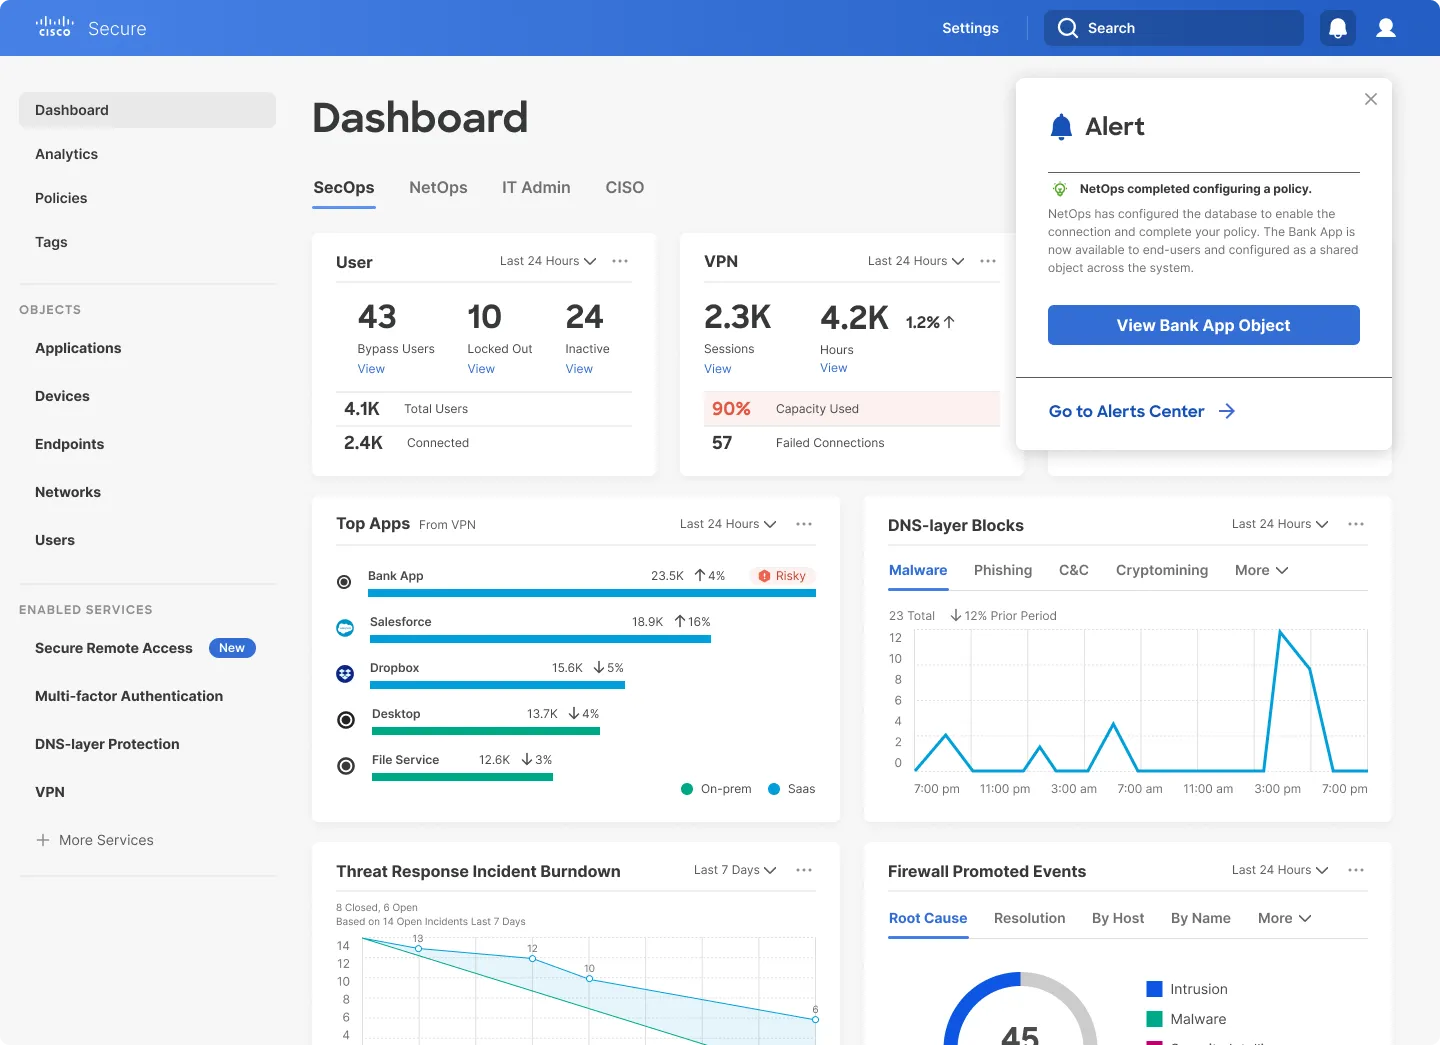Screen dimensions: 1440x1045
Task: Select the C&C tab
Action: click(1074, 570)
